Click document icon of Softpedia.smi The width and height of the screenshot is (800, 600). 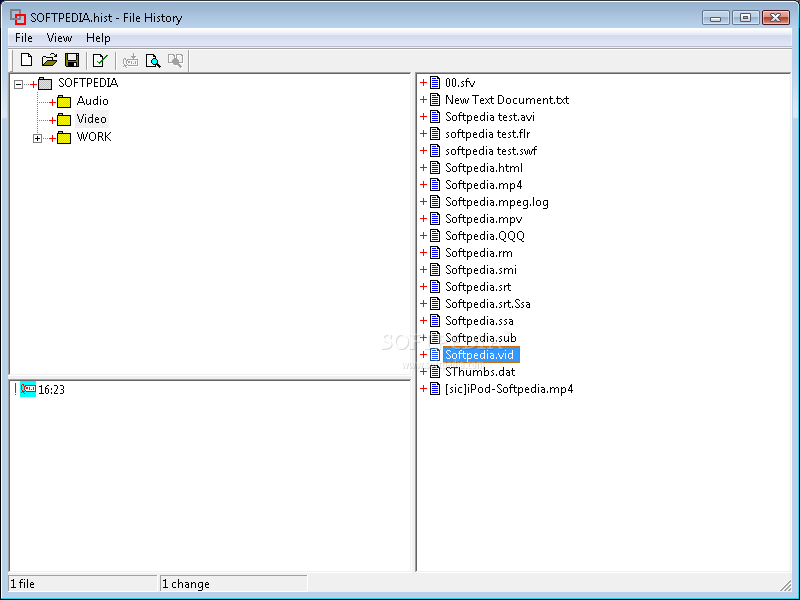(435, 270)
